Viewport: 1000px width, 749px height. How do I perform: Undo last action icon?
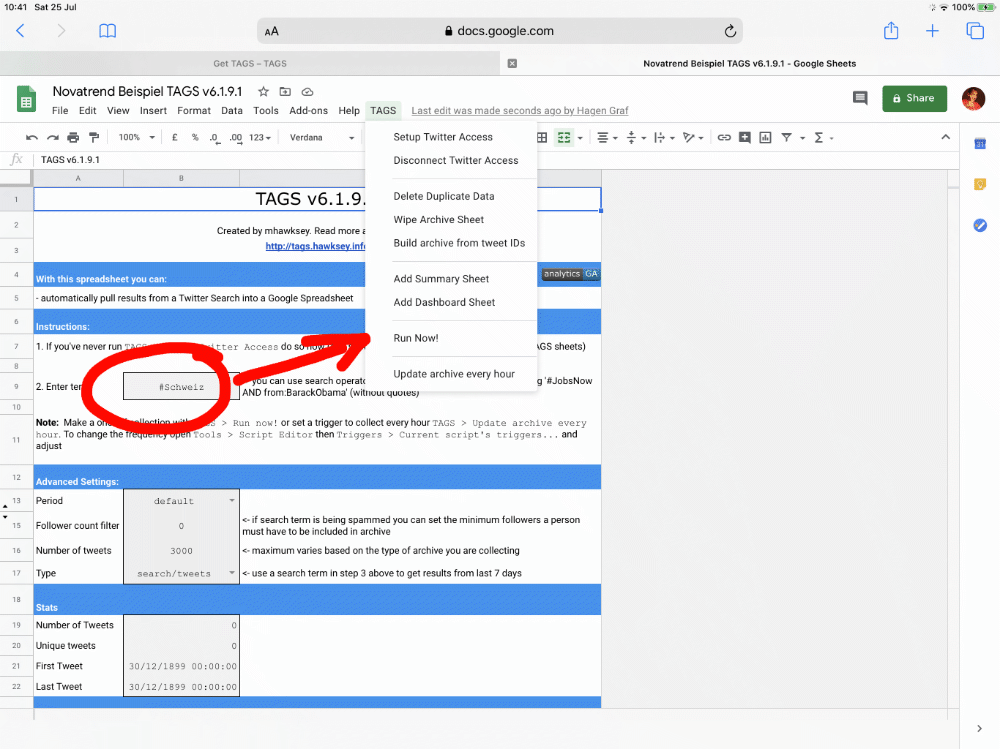(x=32, y=137)
